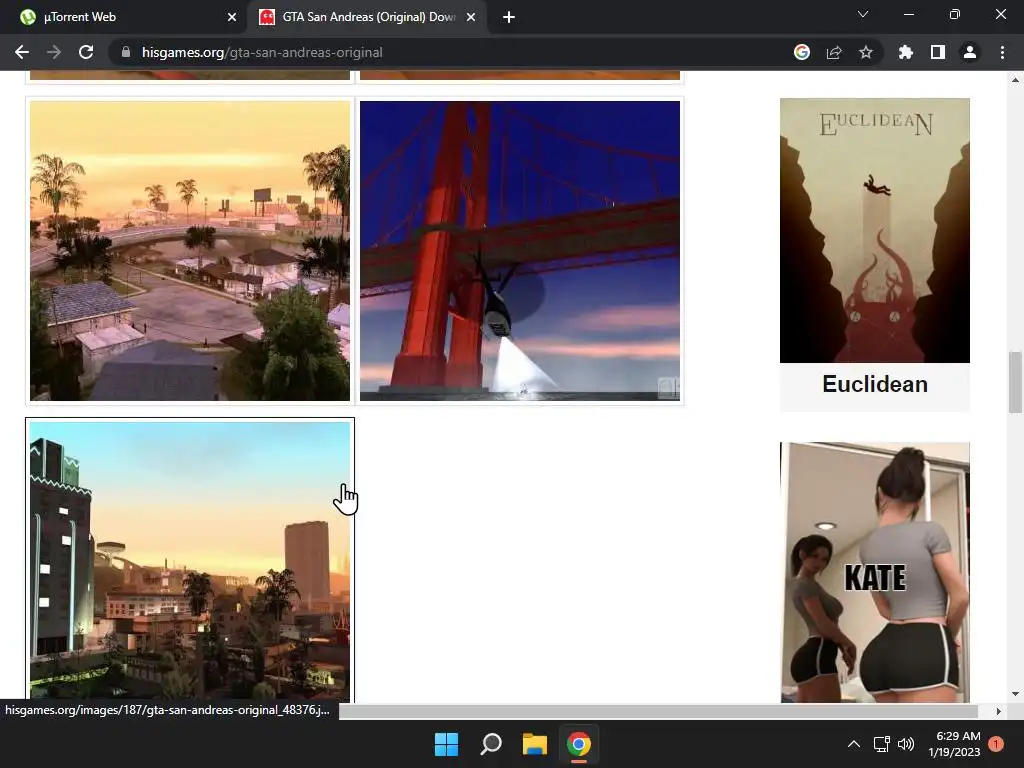The width and height of the screenshot is (1024, 768).
Task: Open the city skyline screenshot
Action: tap(190, 562)
